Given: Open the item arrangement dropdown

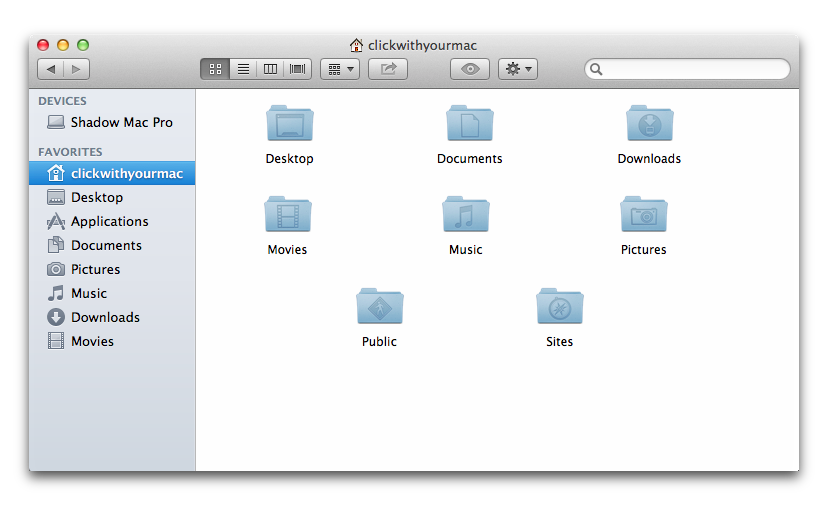Looking at the screenshot, I should pos(340,69).
